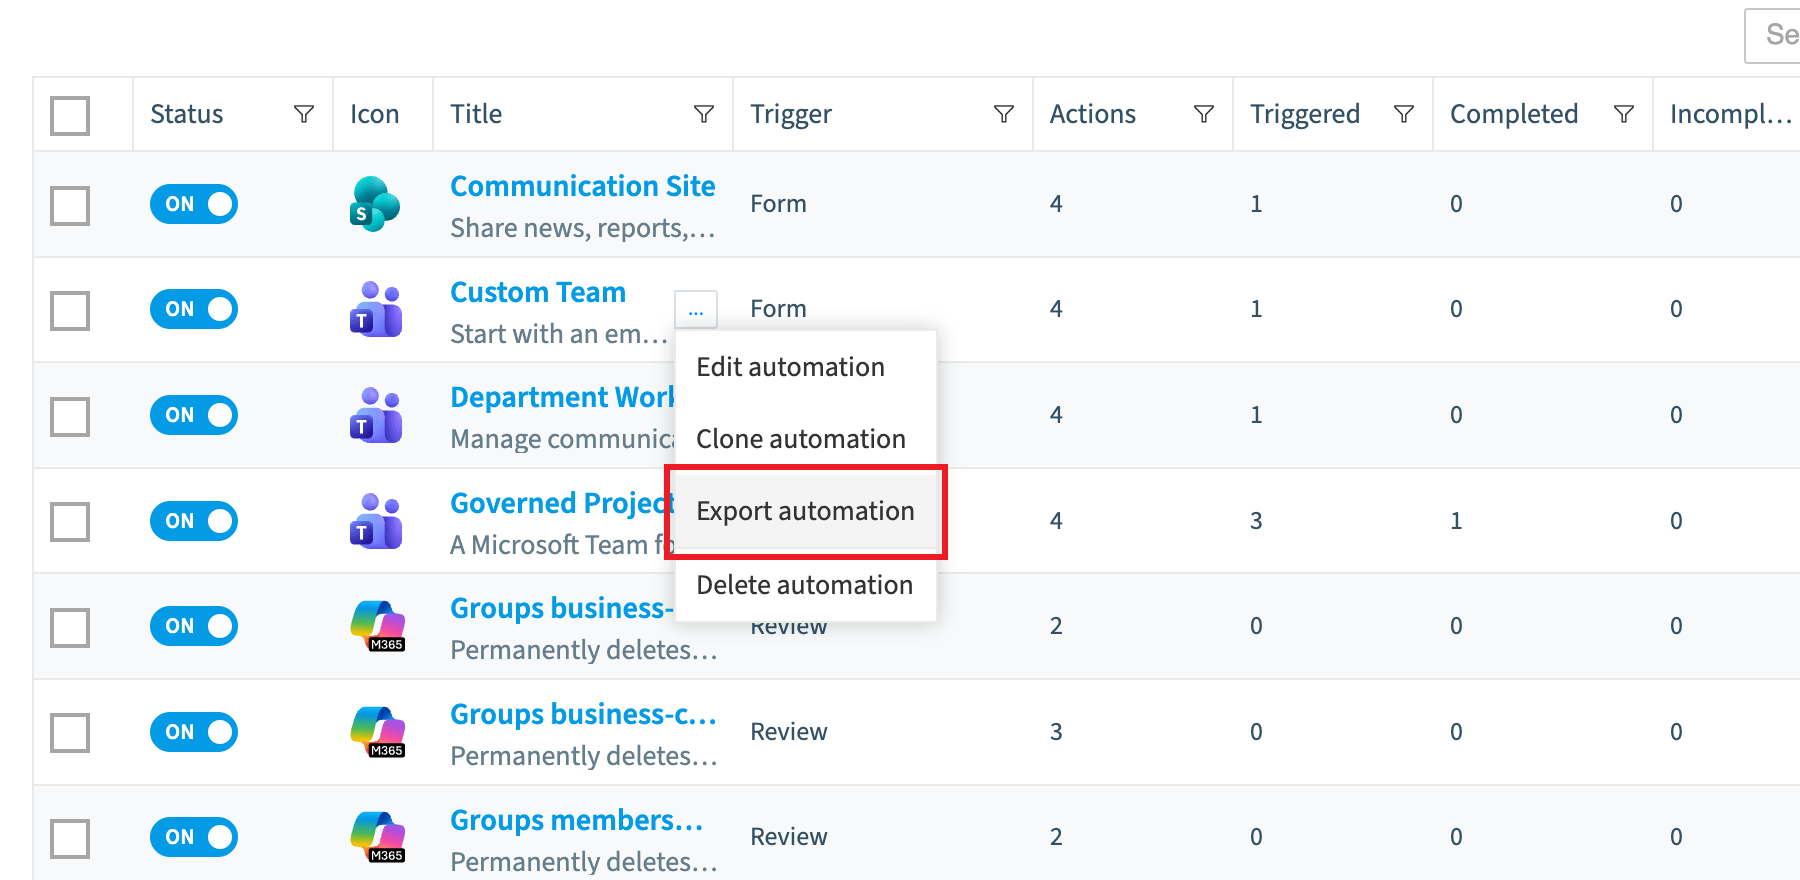The width and height of the screenshot is (1800, 880).
Task: Select Clone automation in the menu
Action: [806, 439]
